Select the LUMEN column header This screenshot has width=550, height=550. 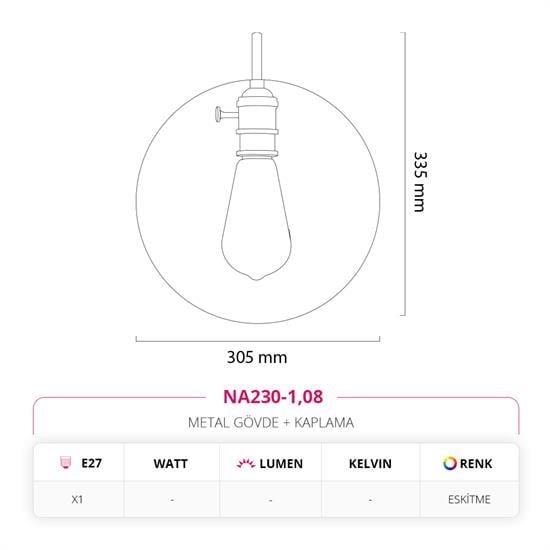[281, 464]
